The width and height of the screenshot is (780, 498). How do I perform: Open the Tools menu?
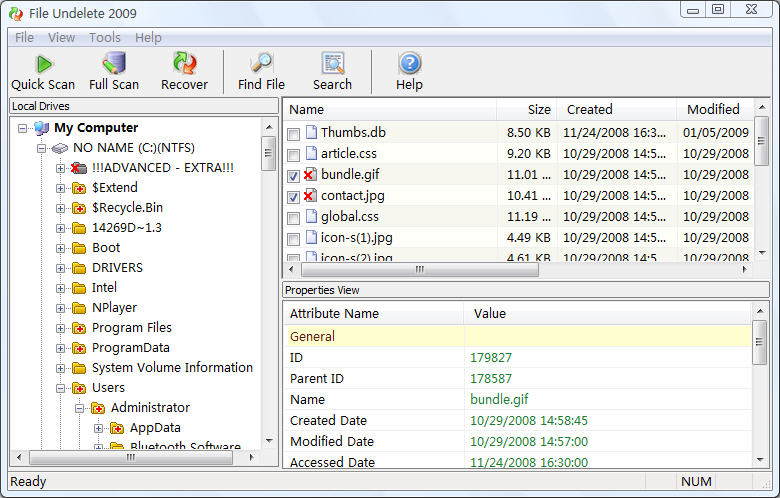click(x=104, y=37)
